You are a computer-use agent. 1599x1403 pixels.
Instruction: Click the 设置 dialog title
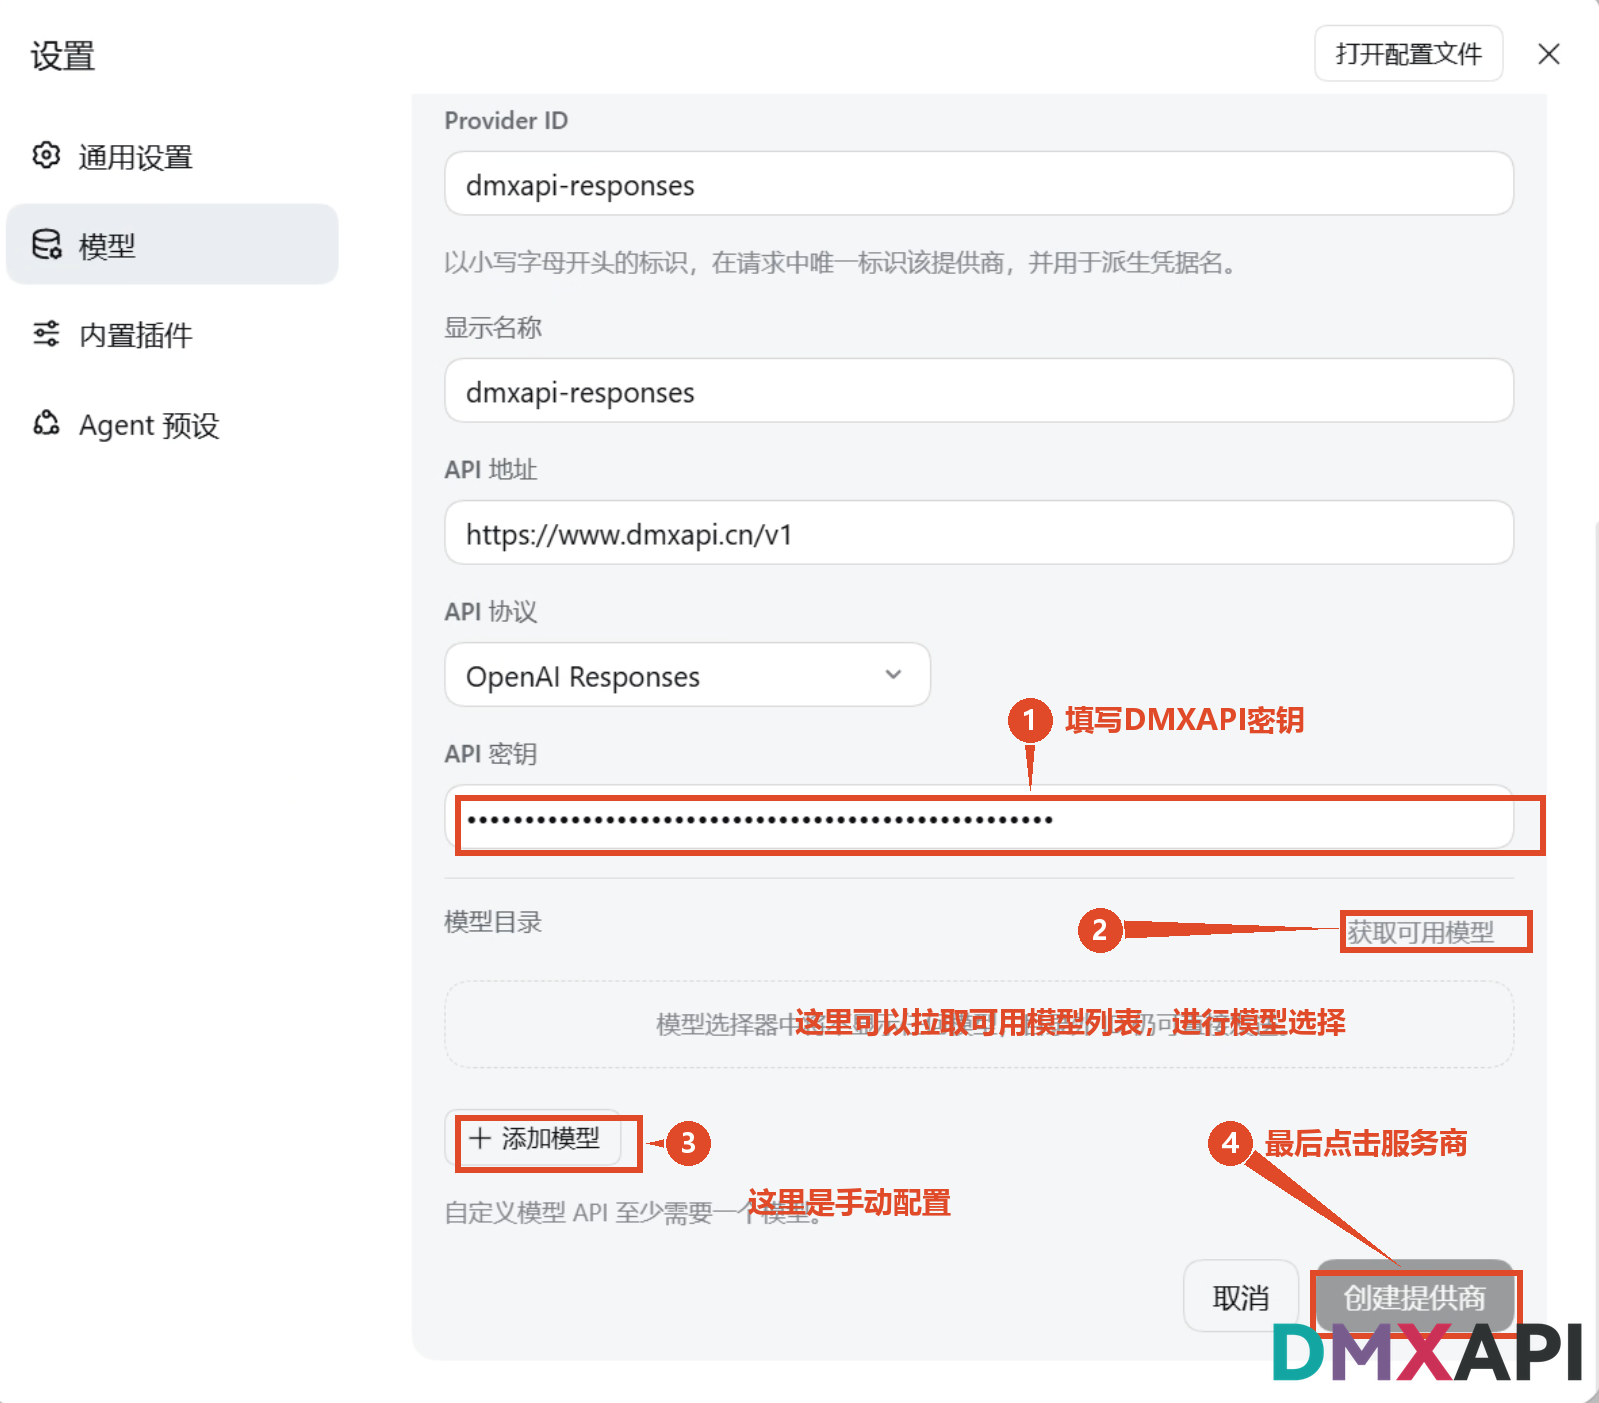point(63,56)
